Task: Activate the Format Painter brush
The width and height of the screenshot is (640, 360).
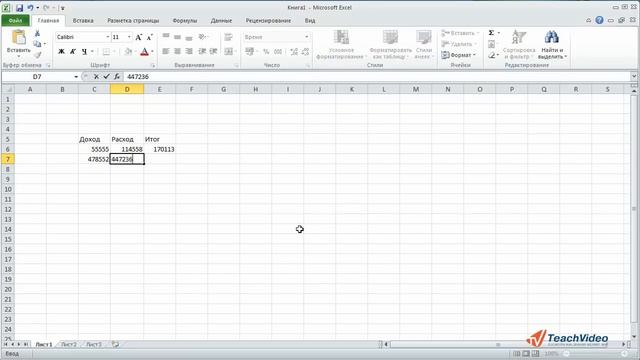Action: tap(37, 54)
